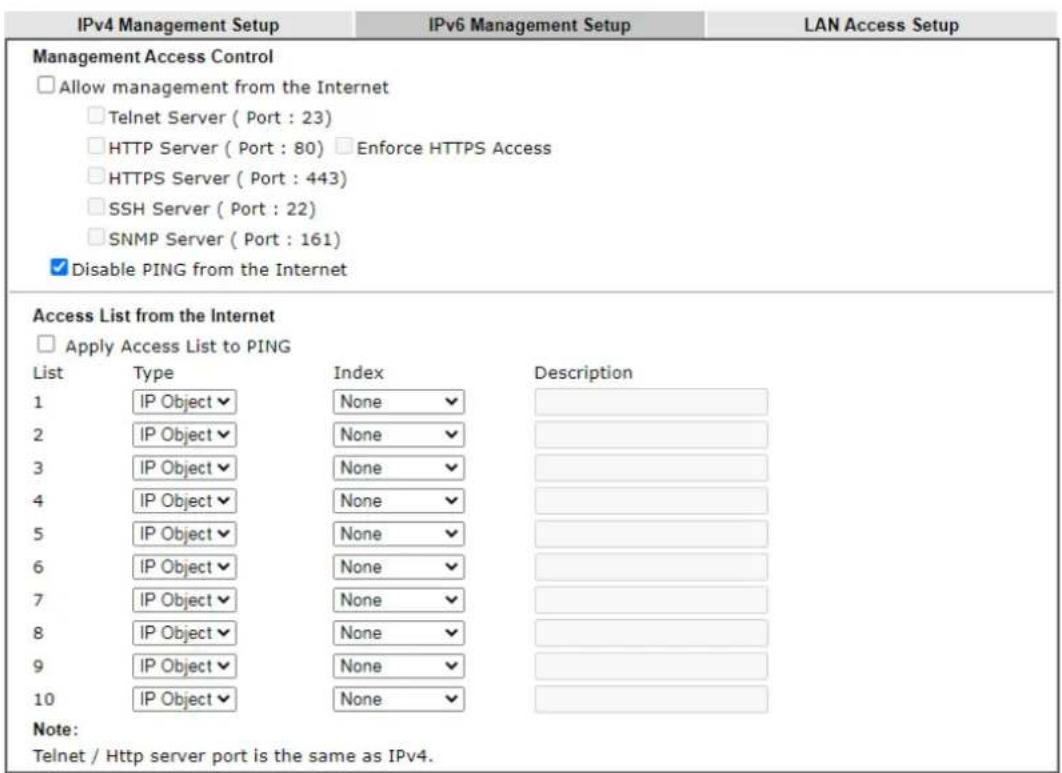Open Index dropdown for list 6
This screenshot has width=1062, height=773.
pos(398,567)
